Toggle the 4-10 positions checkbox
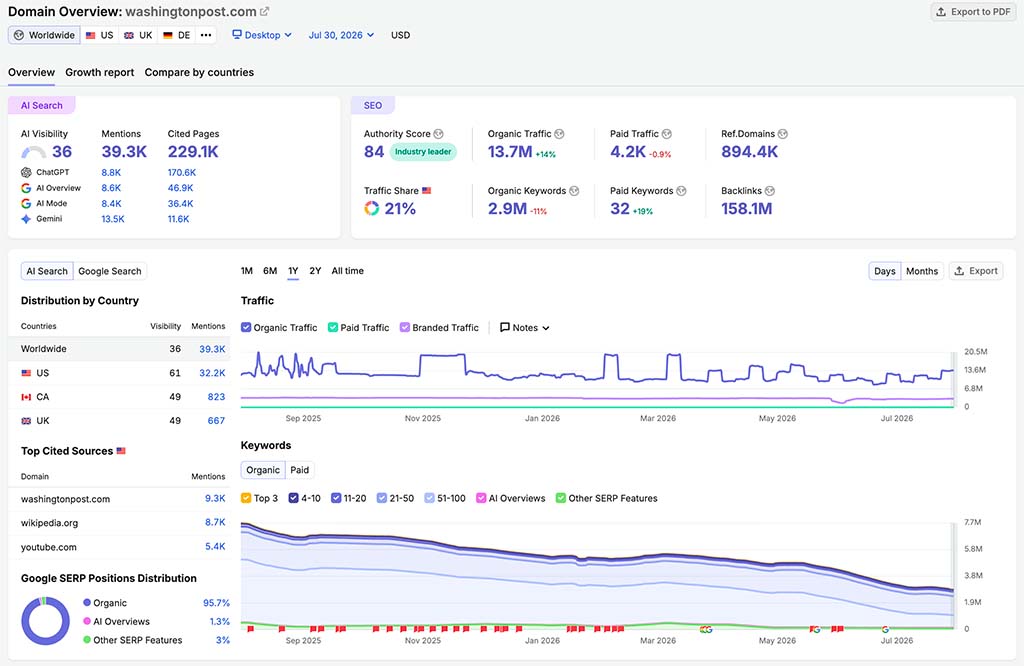This screenshot has width=1024, height=666. pyautogui.click(x=294, y=498)
